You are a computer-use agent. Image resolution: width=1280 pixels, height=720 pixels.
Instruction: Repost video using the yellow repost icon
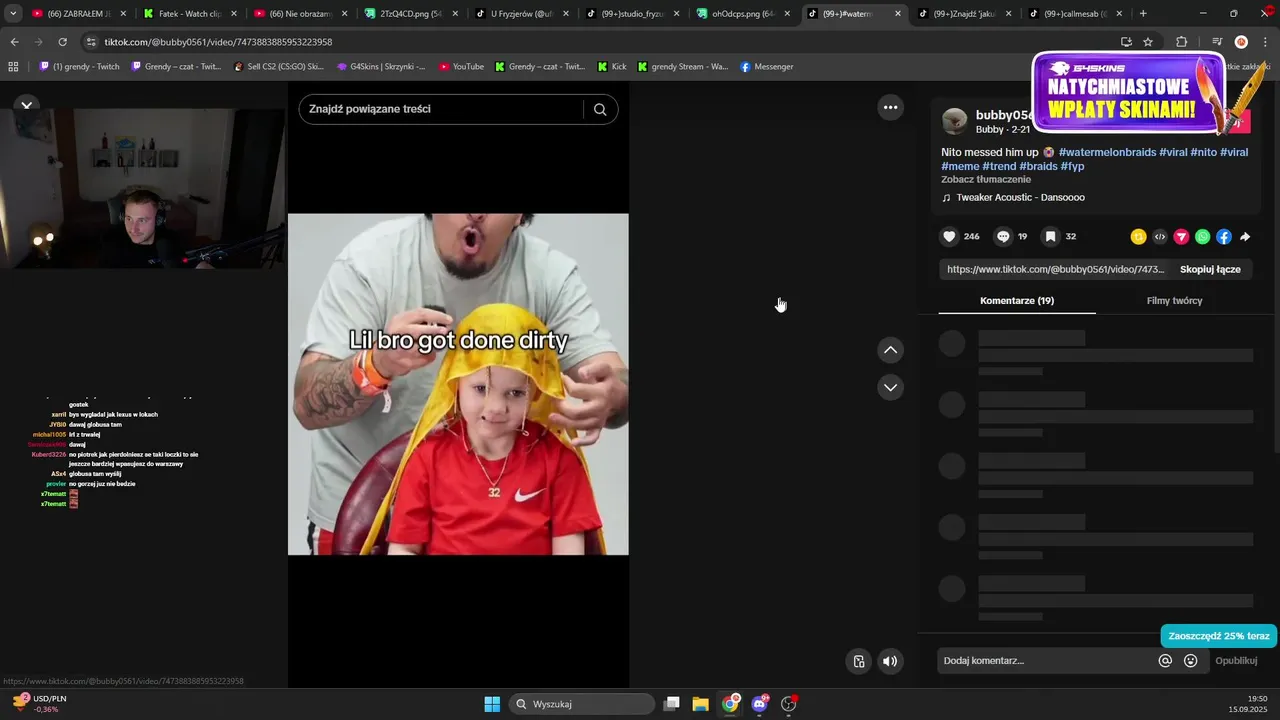coord(1138,237)
